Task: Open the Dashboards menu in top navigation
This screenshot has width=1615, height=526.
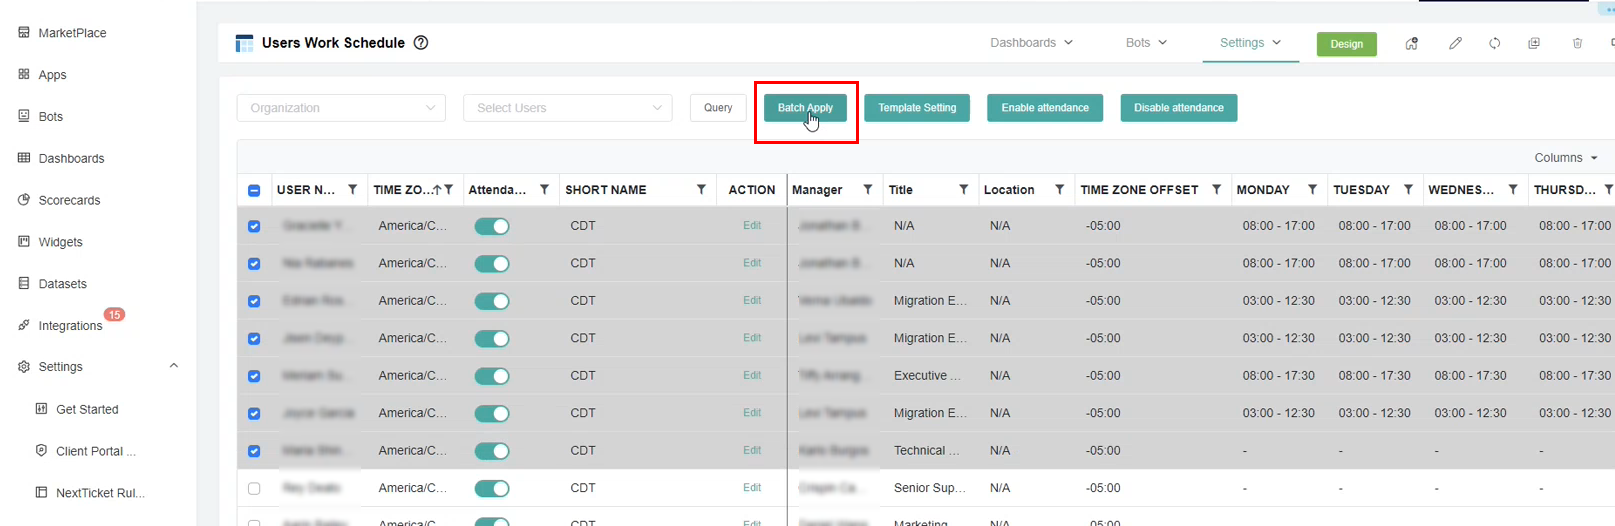Action: pyautogui.click(x=1031, y=43)
